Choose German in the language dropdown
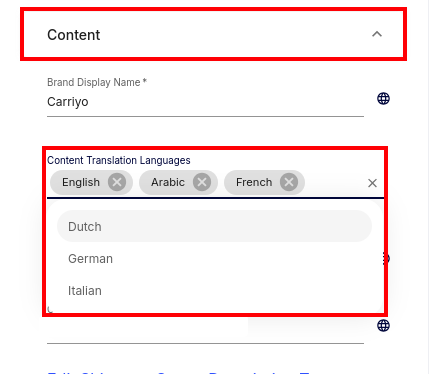The height and width of the screenshot is (374, 429). tap(214, 259)
